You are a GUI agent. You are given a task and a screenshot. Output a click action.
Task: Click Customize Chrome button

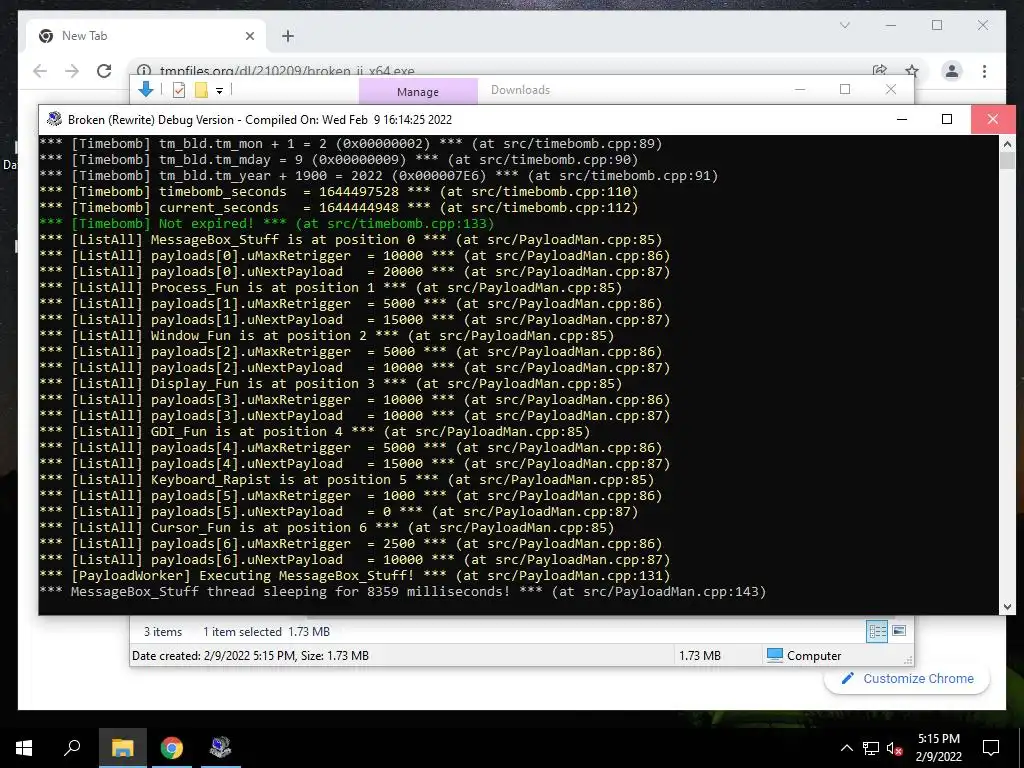[907, 679]
